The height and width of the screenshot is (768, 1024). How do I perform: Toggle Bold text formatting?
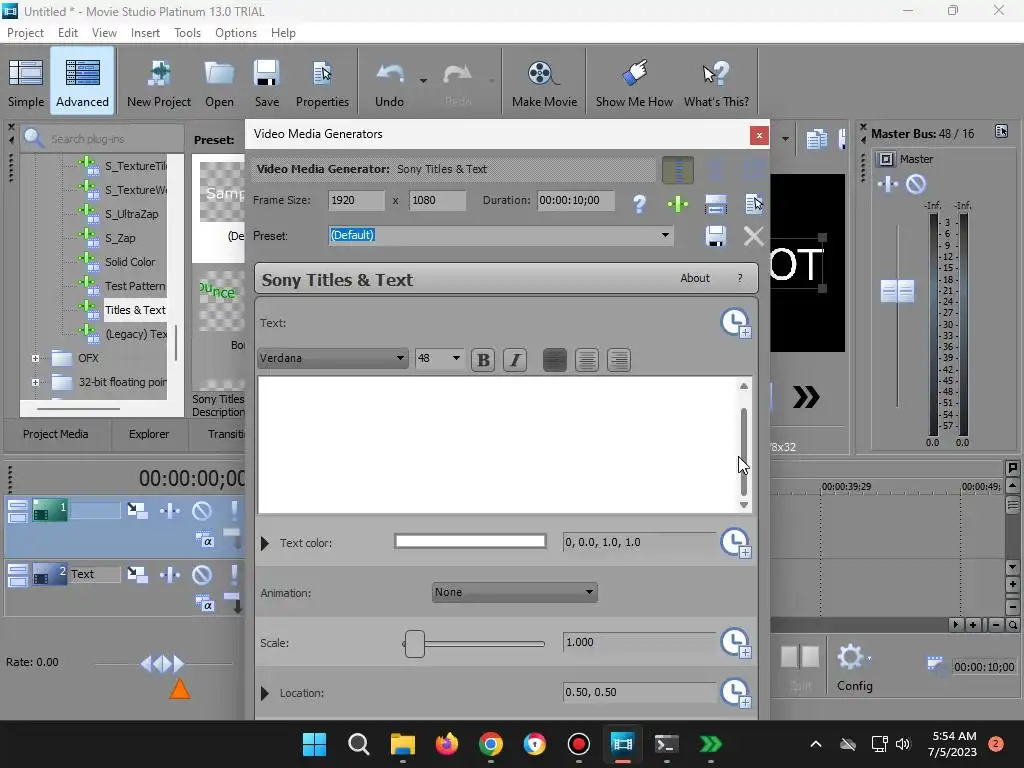(x=483, y=360)
